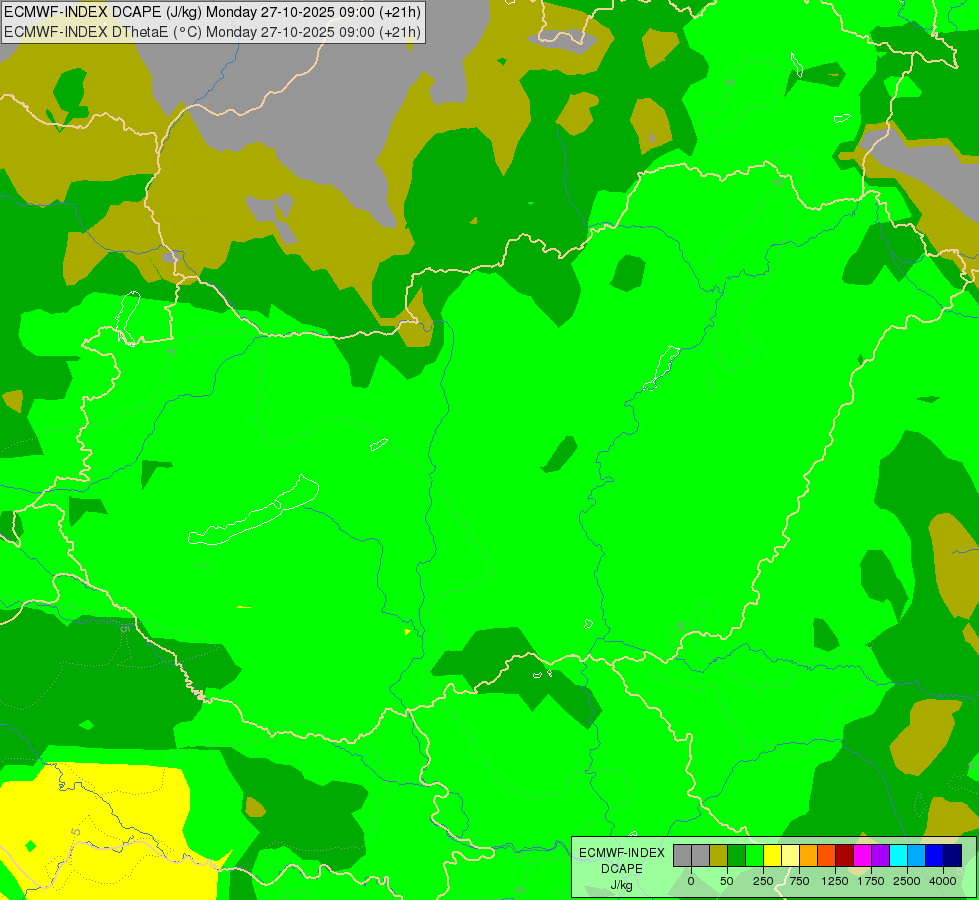Choose the dark red legend swatch
This screenshot has height=900, width=979.
[845, 856]
